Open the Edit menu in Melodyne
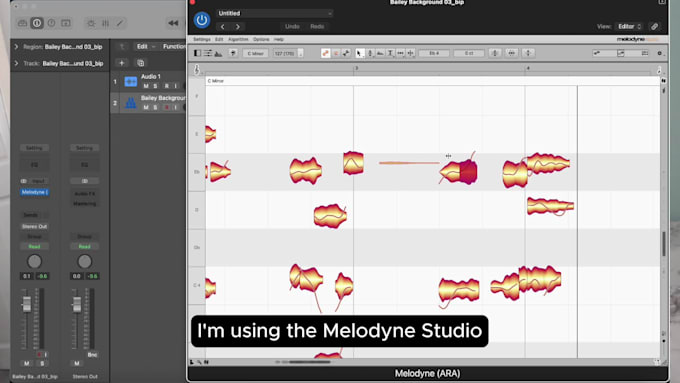Viewport: 680px width, 383px height. (219, 39)
